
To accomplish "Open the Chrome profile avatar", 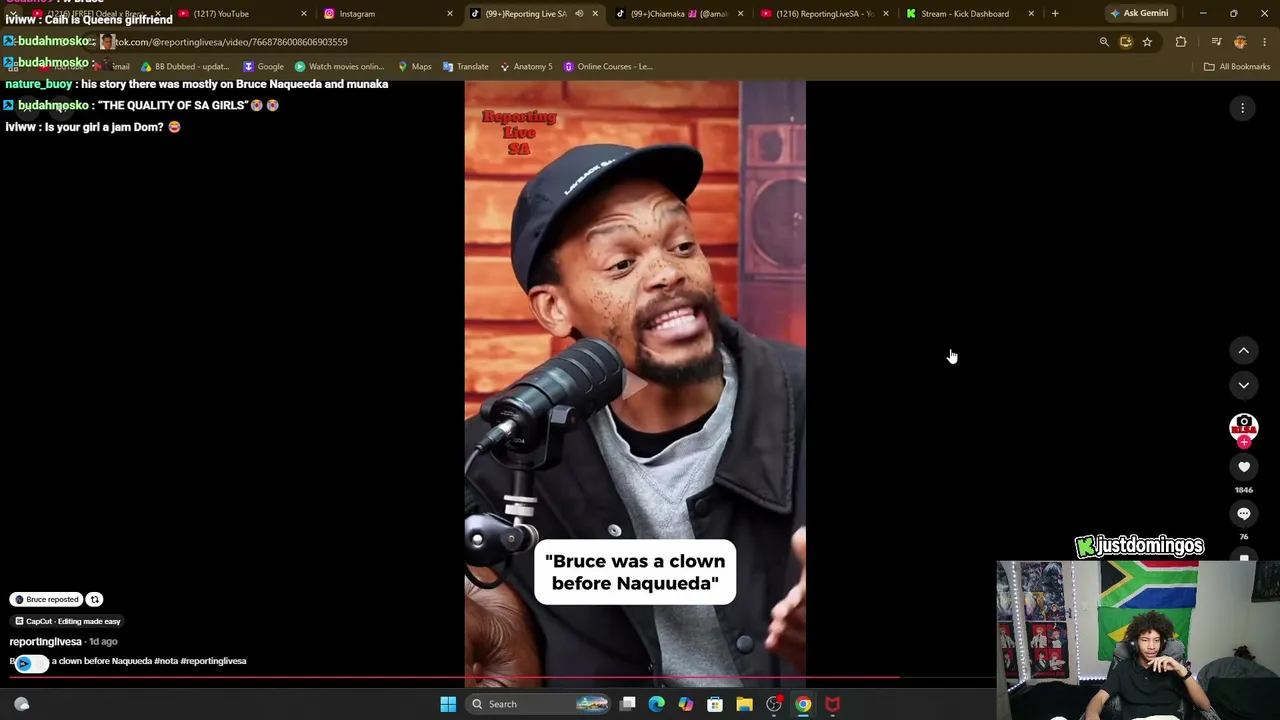I will (x=1240, y=42).
